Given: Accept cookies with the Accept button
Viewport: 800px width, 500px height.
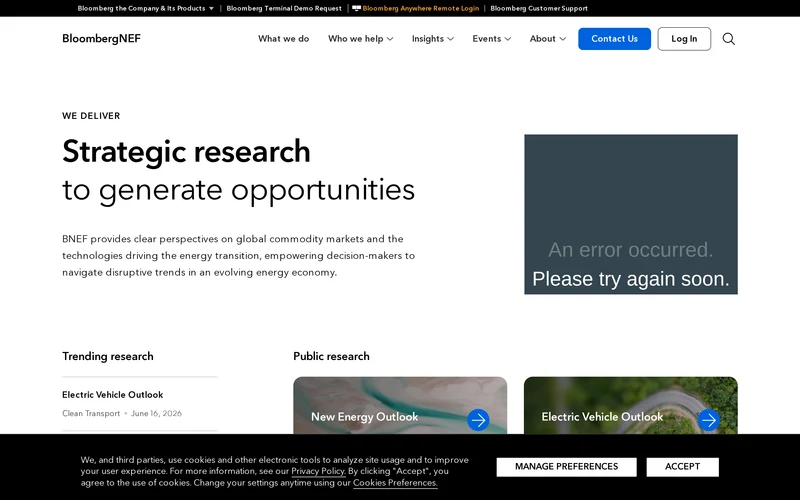Looking at the screenshot, I should pyautogui.click(x=682, y=467).
